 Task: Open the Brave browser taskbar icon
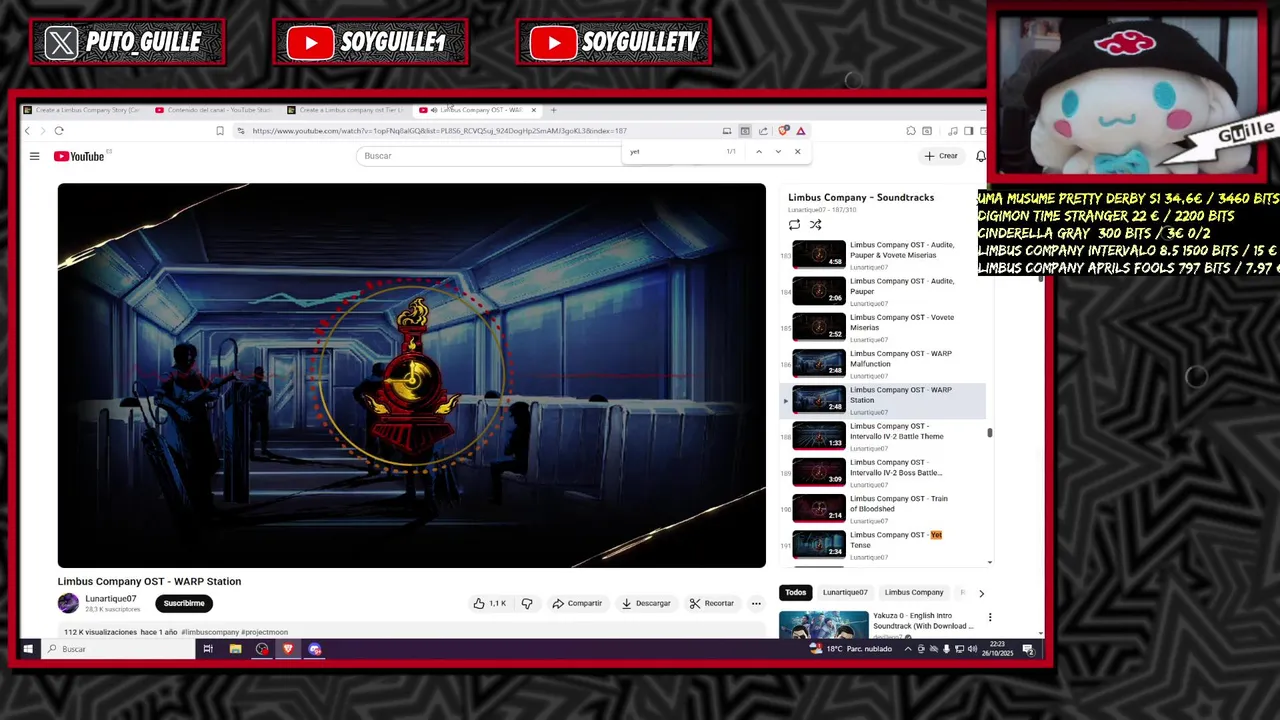pyautogui.click(x=288, y=649)
